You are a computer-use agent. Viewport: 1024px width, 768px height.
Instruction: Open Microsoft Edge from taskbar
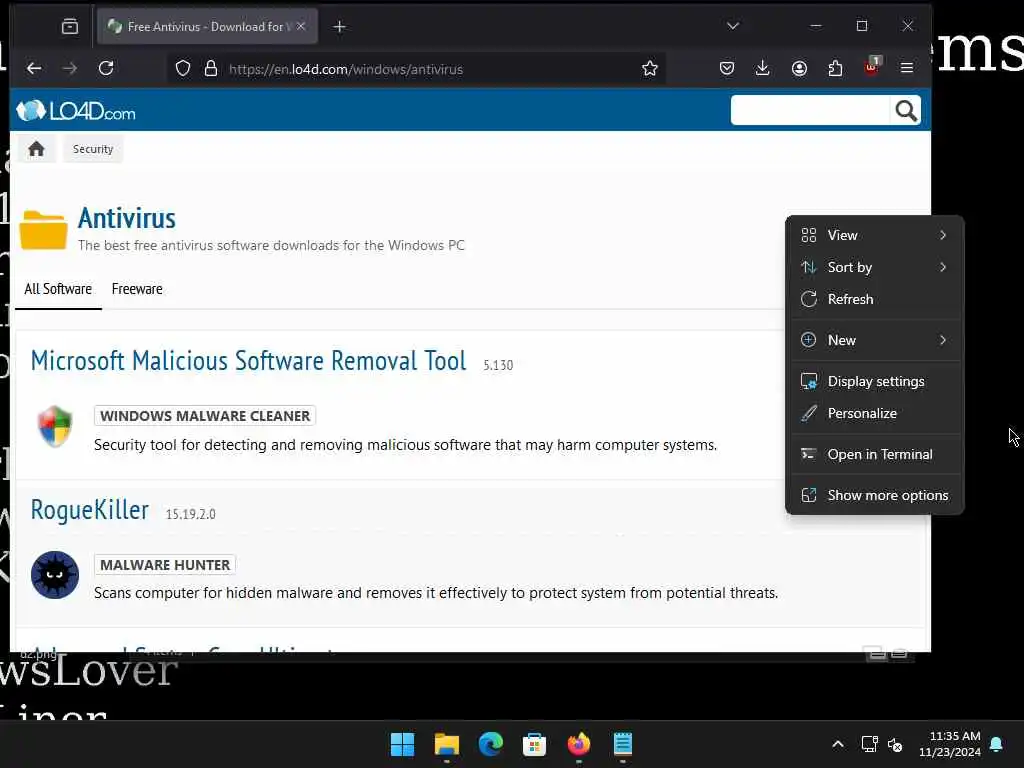tap(490, 744)
